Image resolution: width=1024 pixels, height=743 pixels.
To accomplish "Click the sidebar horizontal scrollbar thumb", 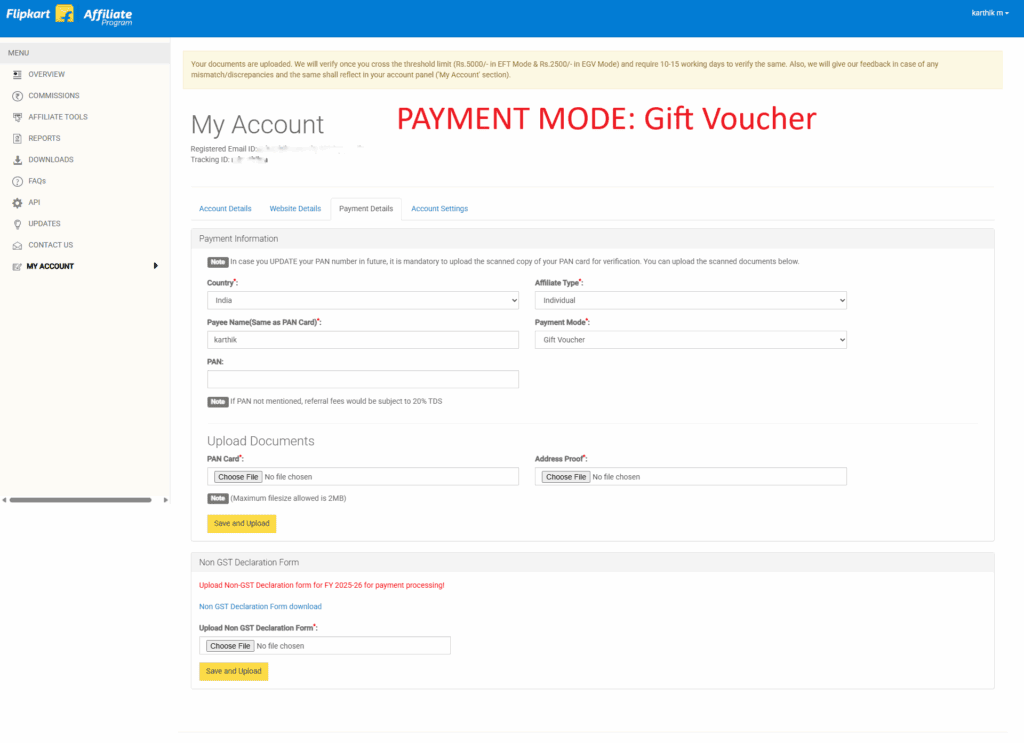I will click(x=80, y=500).
